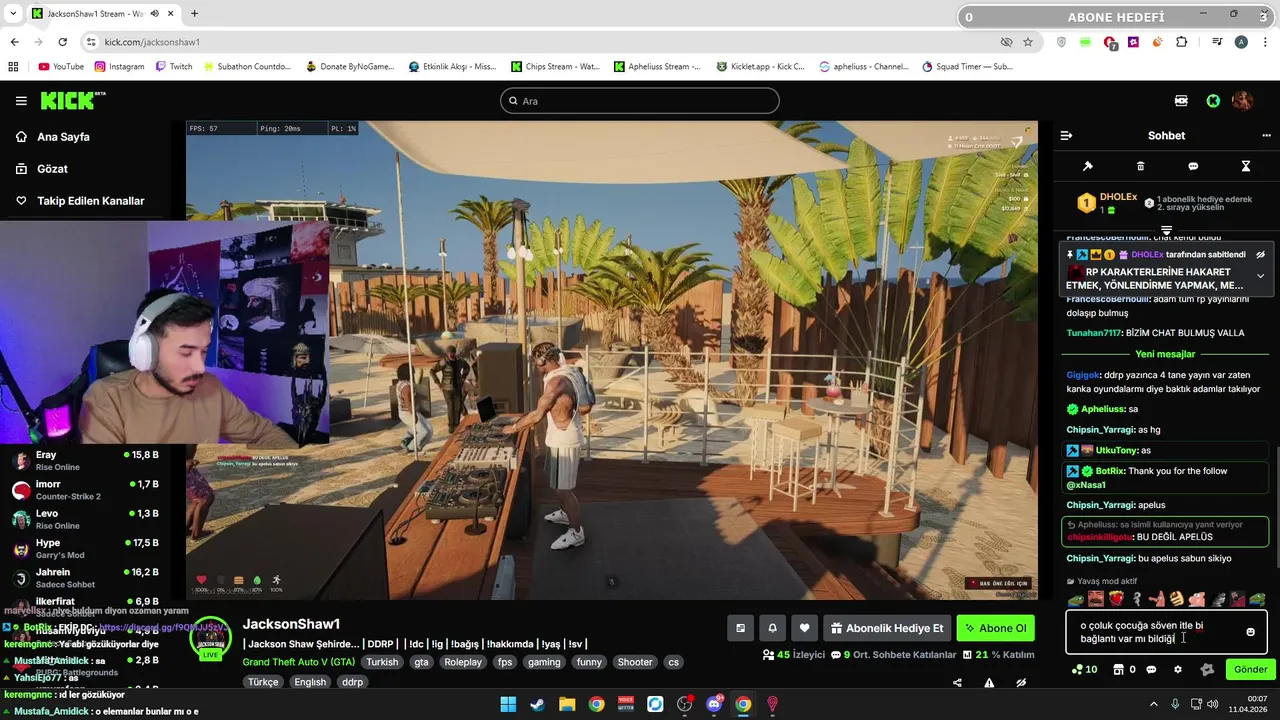The width and height of the screenshot is (1280, 720).
Task: Open the emoji picker in chat input
Action: coord(1250,632)
